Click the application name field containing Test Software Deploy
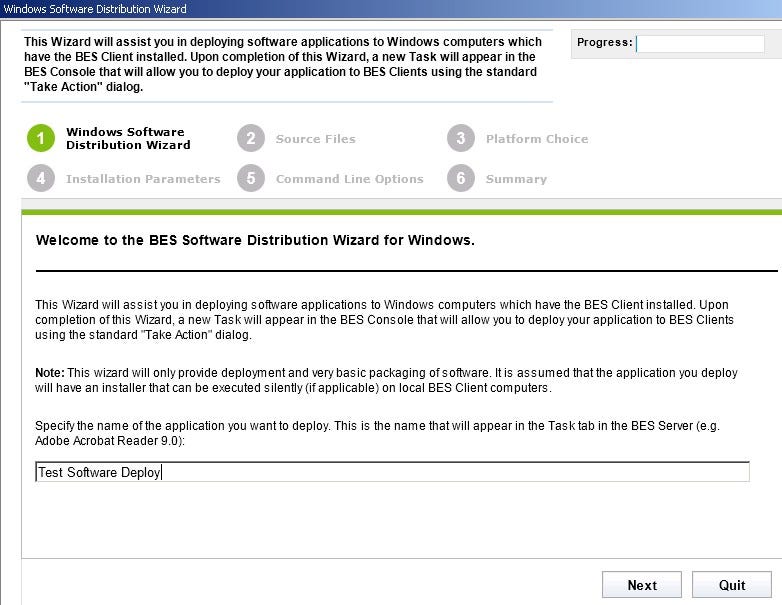The width and height of the screenshot is (782, 605). click(x=392, y=472)
